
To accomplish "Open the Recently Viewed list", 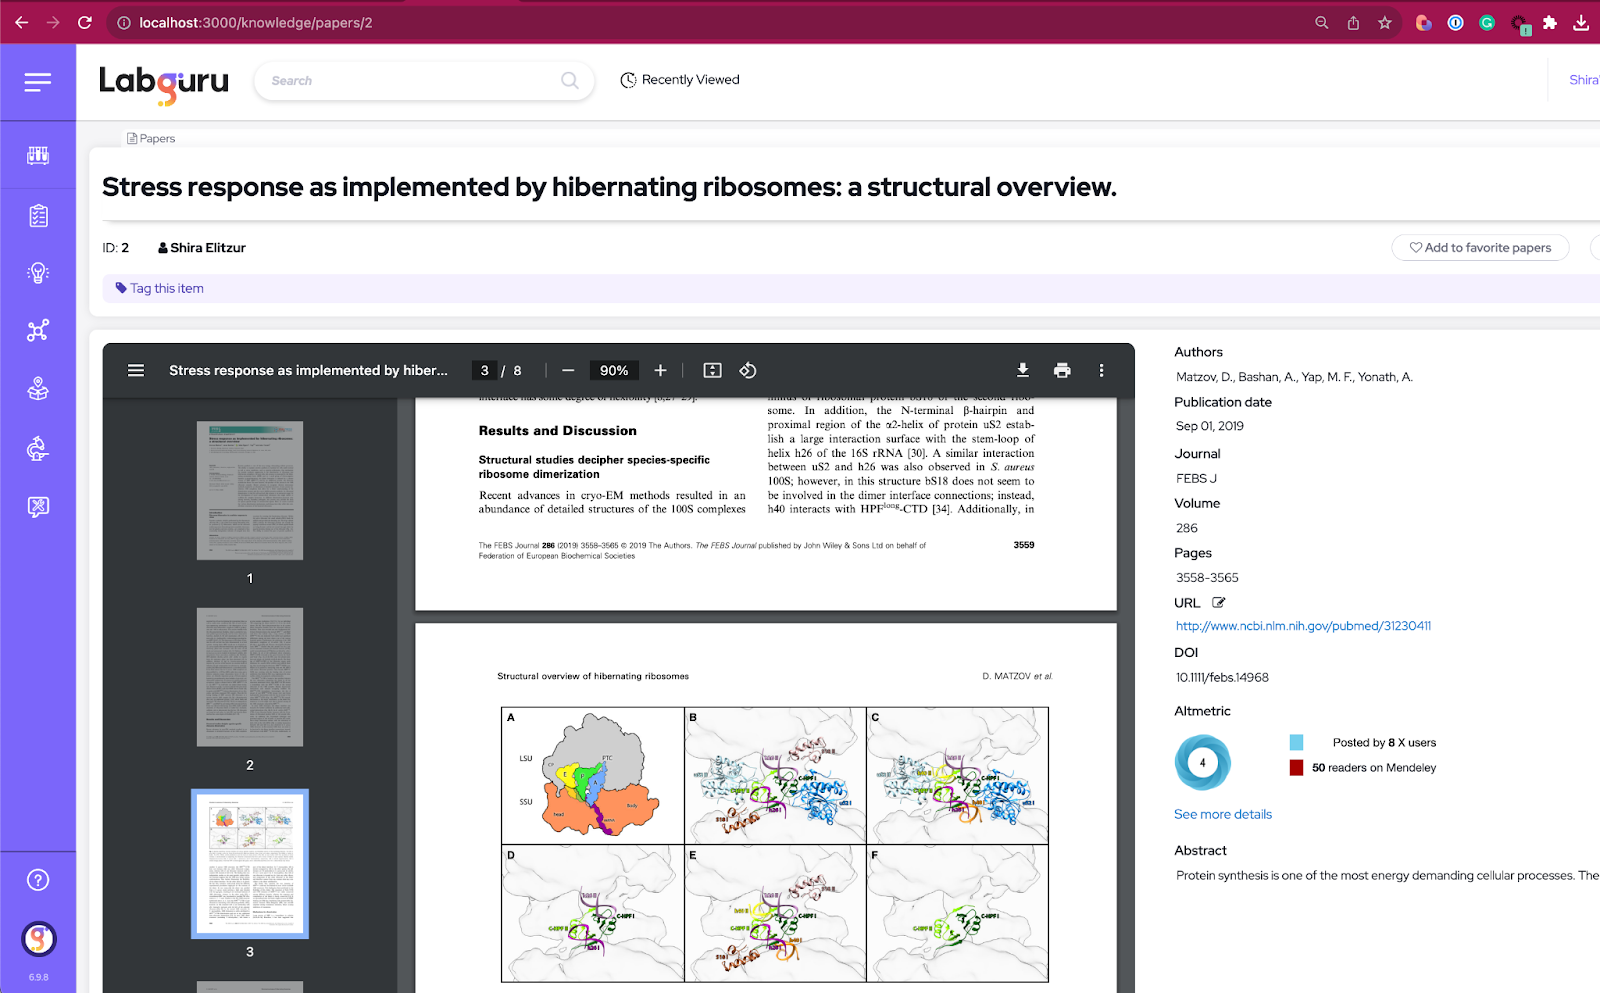I will pyautogui.click(x=679, y=79).
